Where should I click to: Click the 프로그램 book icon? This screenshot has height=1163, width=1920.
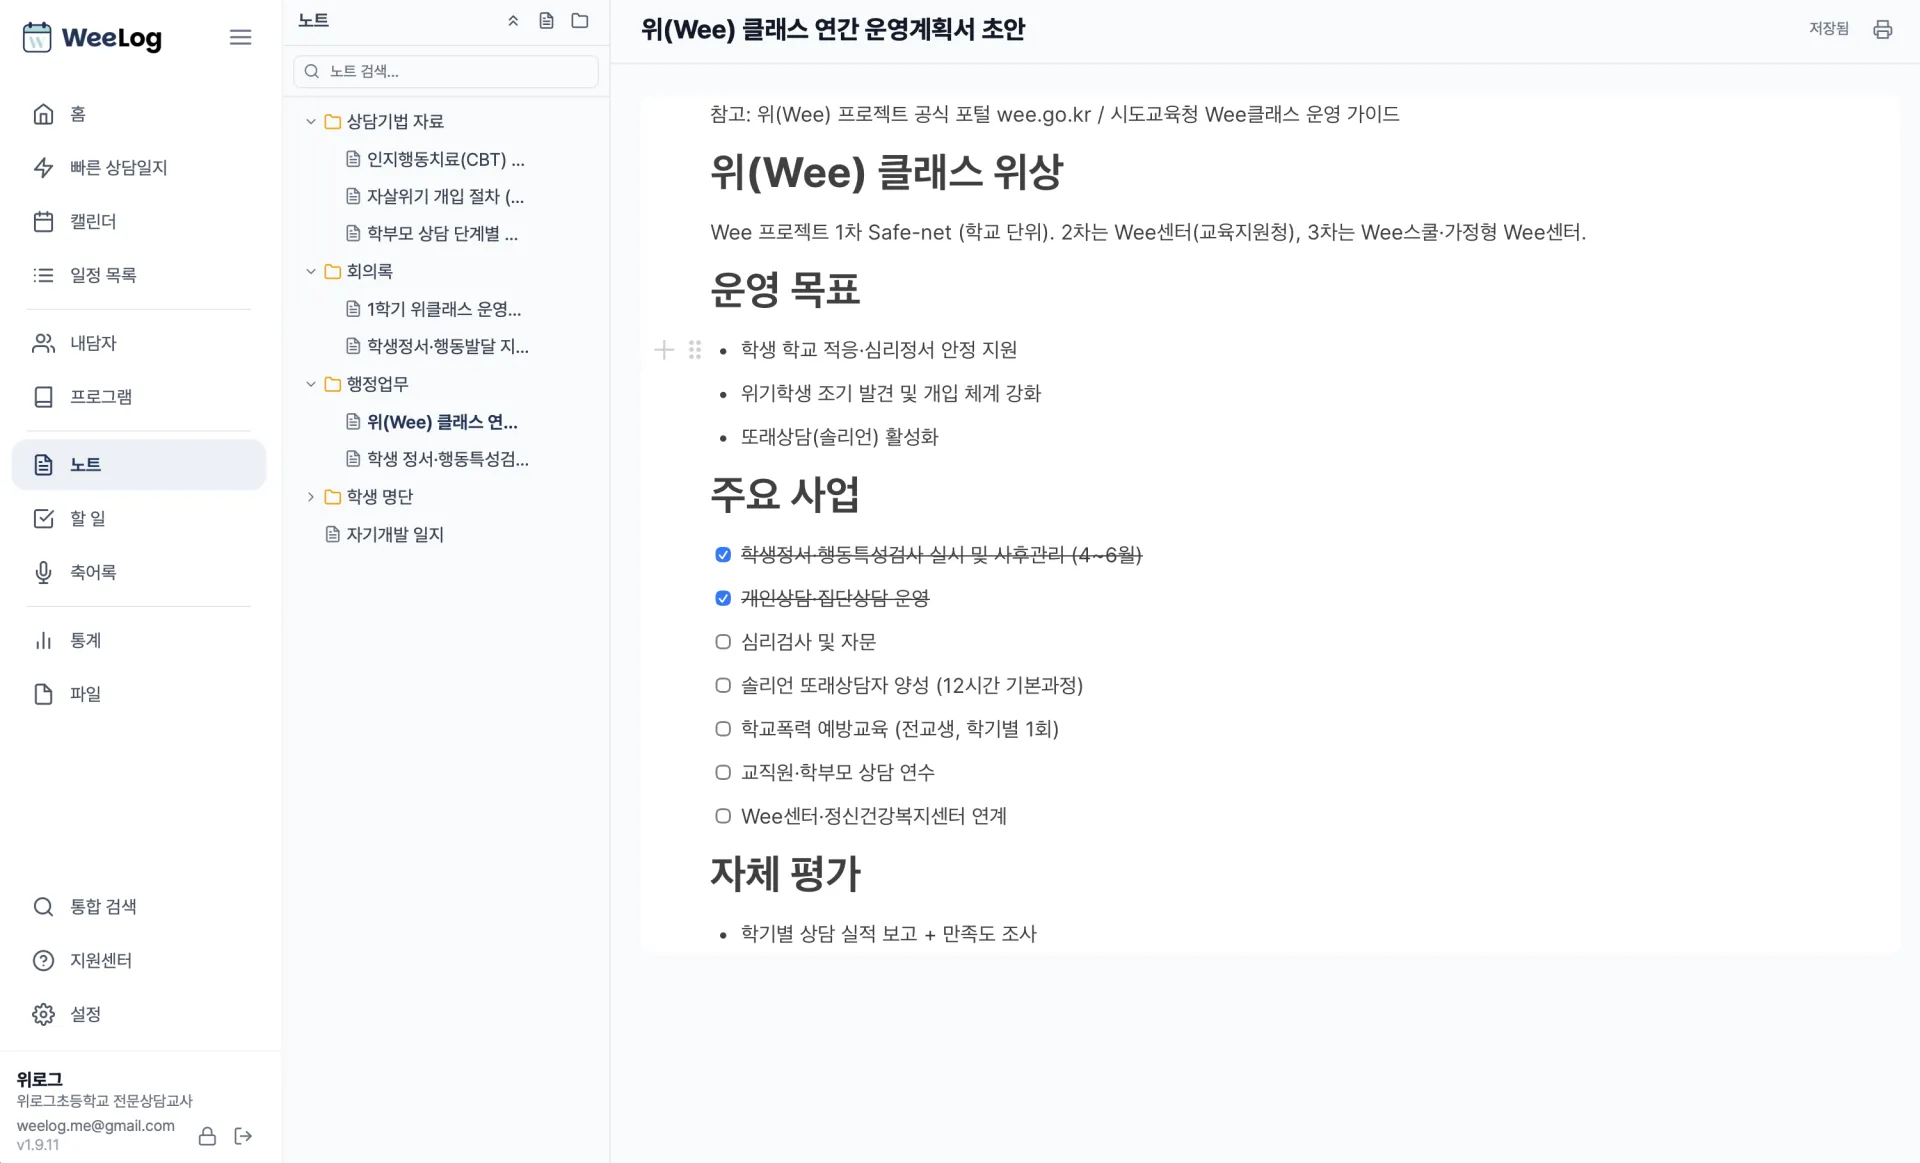43,397
